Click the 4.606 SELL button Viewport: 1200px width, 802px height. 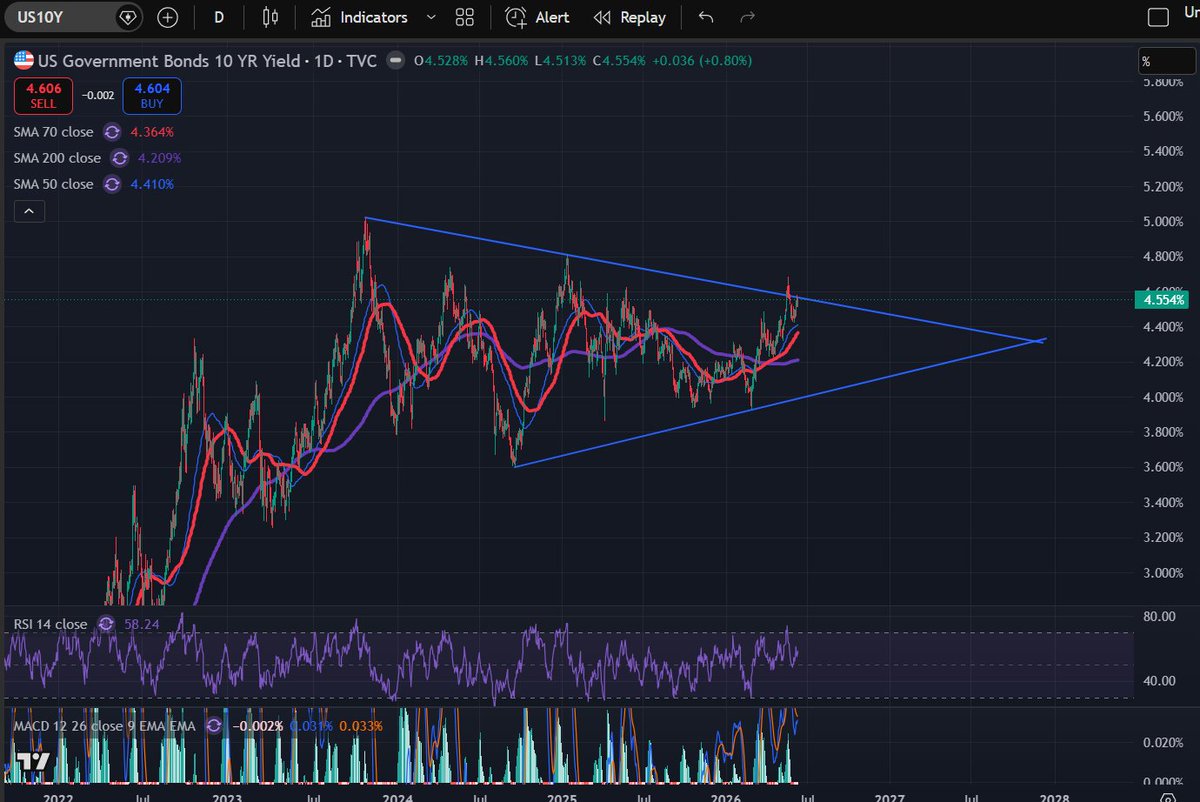[45, 95]
